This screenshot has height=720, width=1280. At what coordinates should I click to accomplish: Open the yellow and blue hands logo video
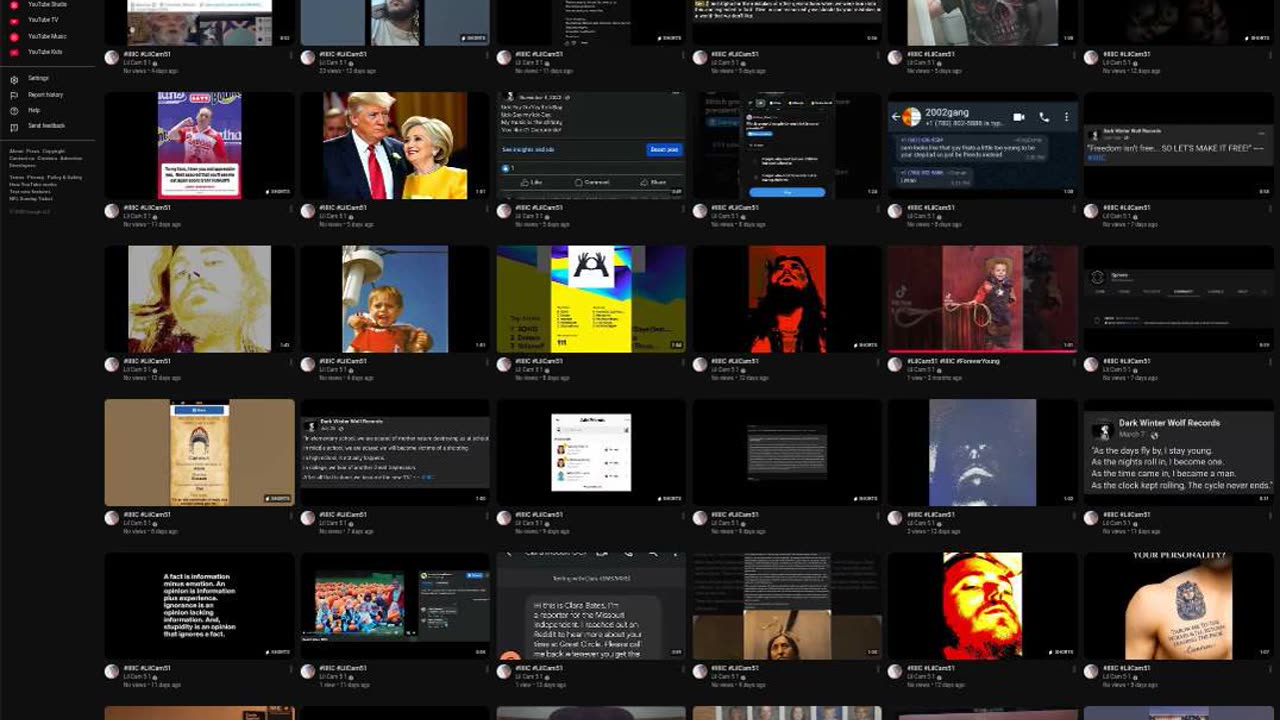[591, 299]
